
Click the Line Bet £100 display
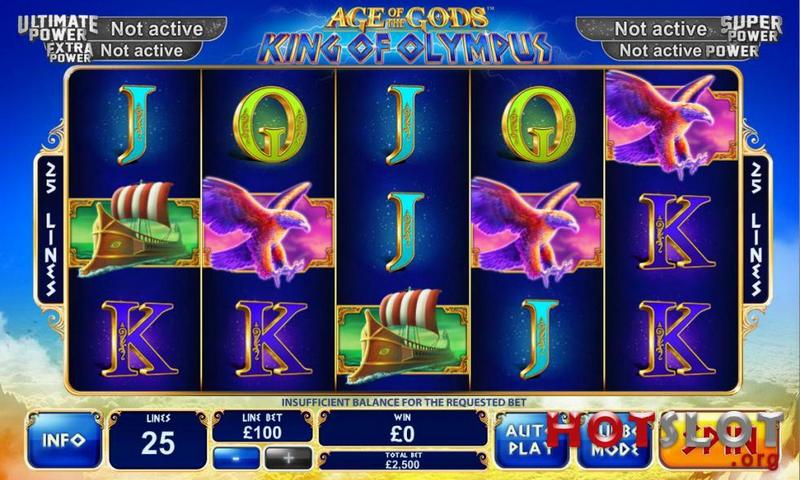point(262,427)
